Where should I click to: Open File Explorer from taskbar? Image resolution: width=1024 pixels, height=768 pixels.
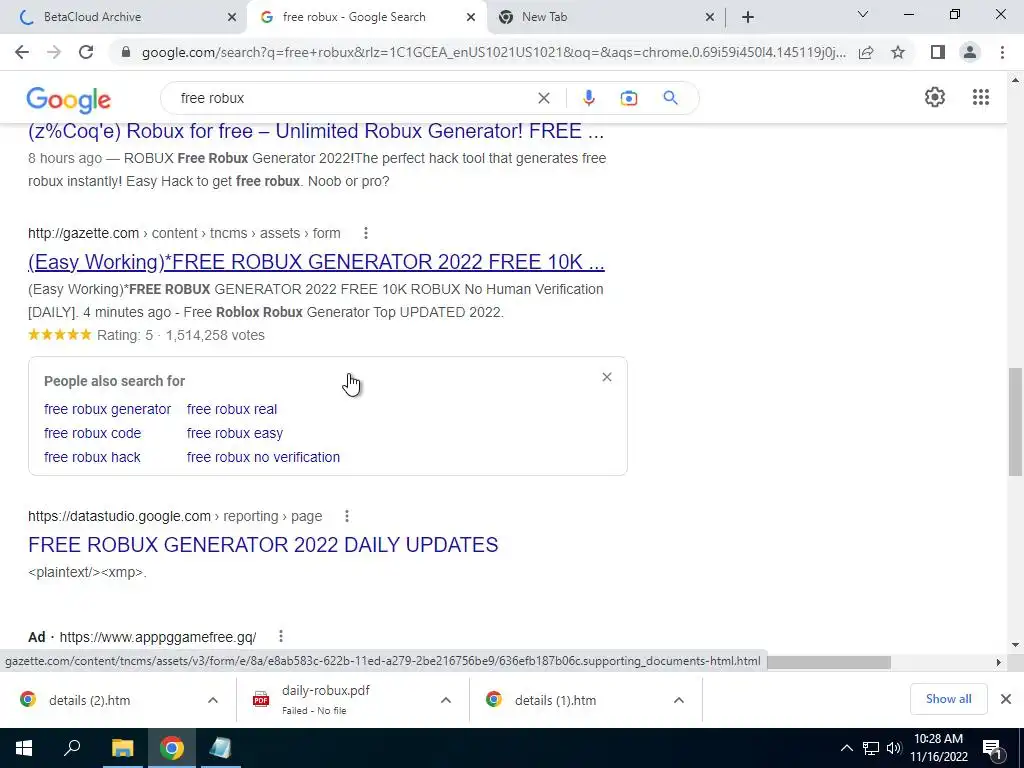pyautogui.click(x=122, y=748)
